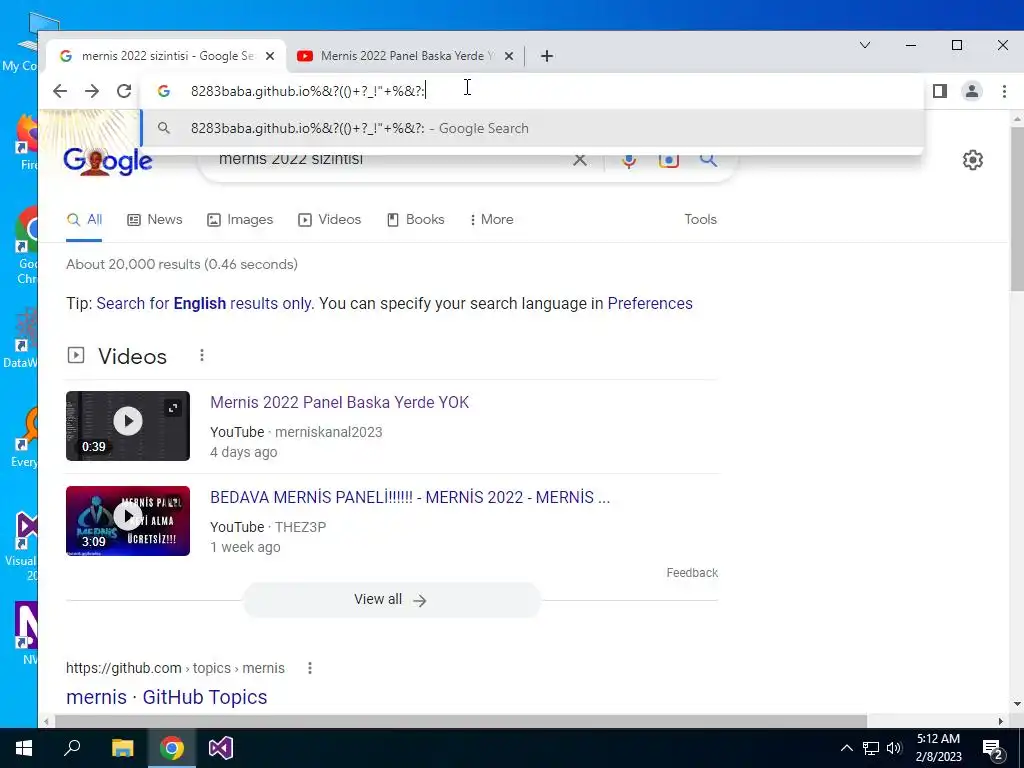Open Visual Studio from the taskbar
The height and width of the screenshot is (768, 1024).
(x=221, y=748)
